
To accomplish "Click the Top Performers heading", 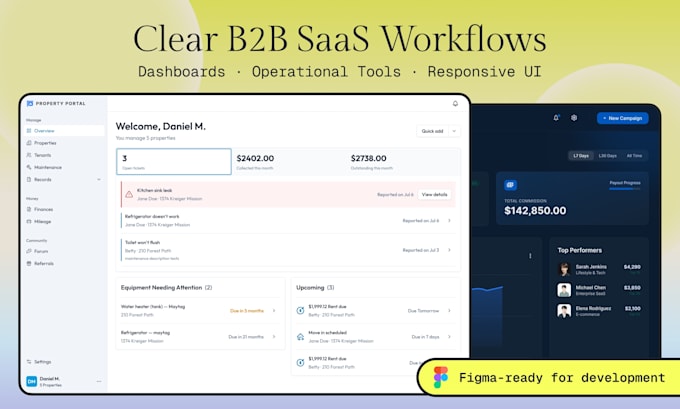I will 579,250.
